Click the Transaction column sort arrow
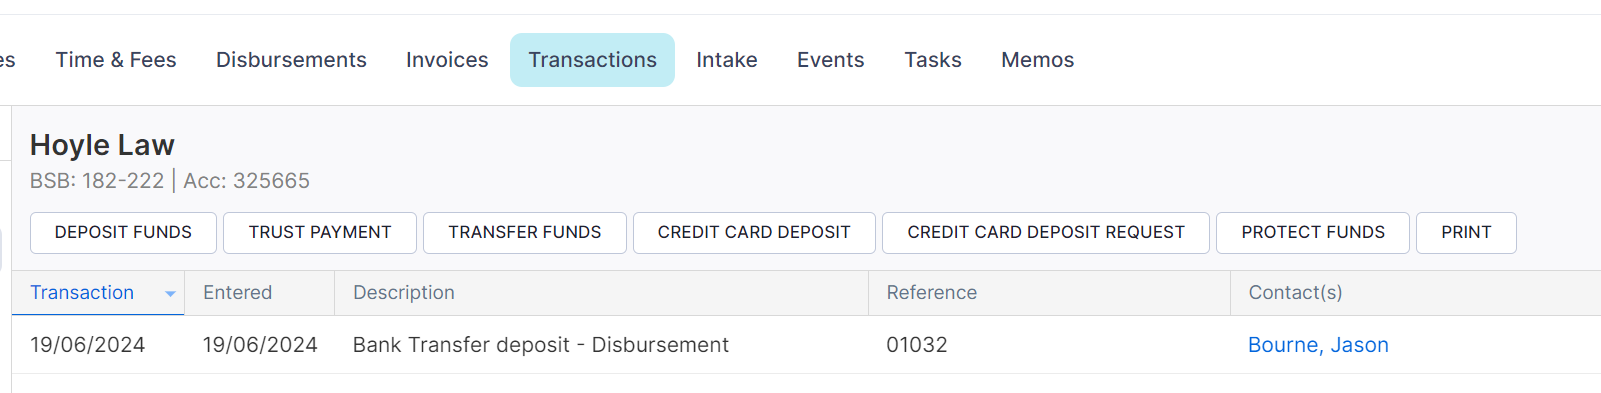 click(x=170, y=294)
